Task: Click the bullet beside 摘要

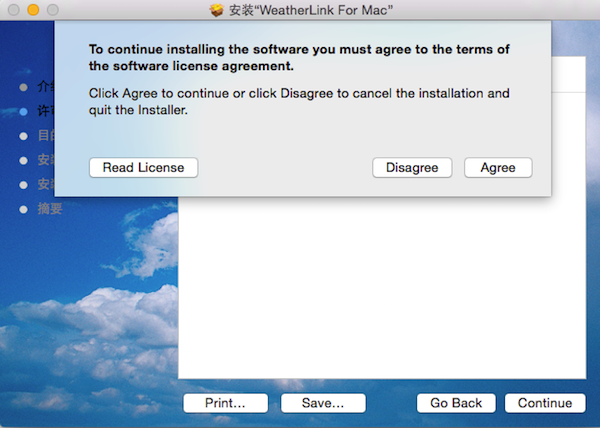Action: [x=23, y=209]
